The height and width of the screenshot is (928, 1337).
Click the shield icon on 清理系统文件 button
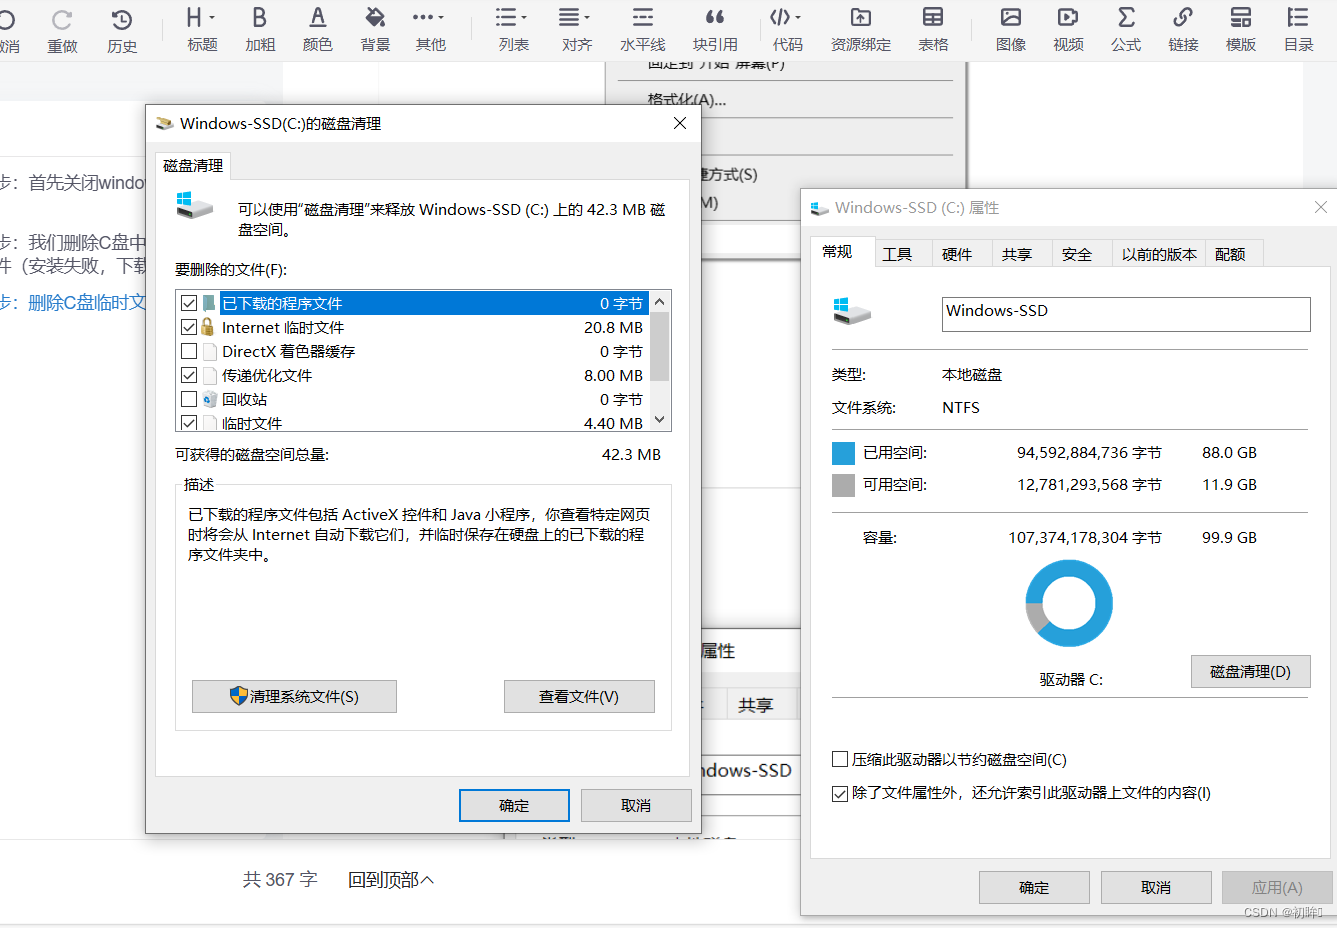239,696
